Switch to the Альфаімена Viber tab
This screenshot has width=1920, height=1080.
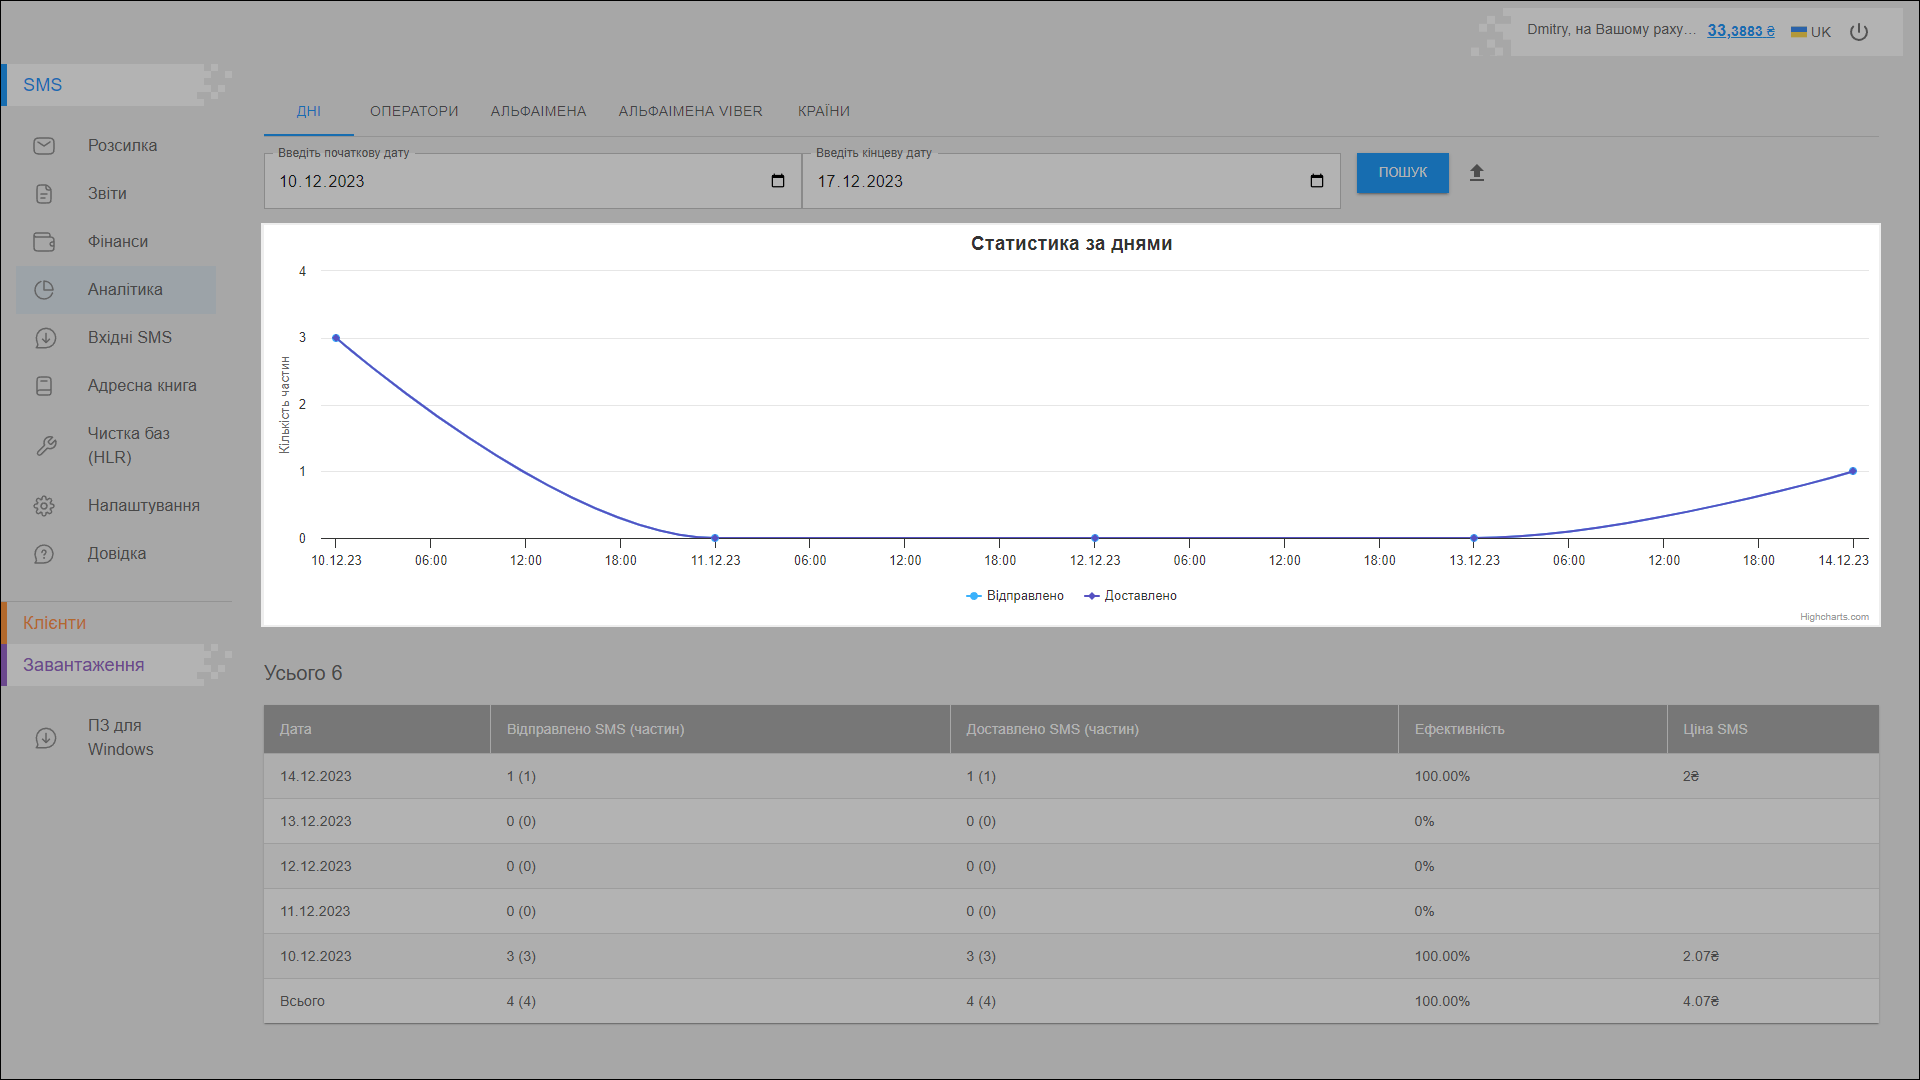690,111
